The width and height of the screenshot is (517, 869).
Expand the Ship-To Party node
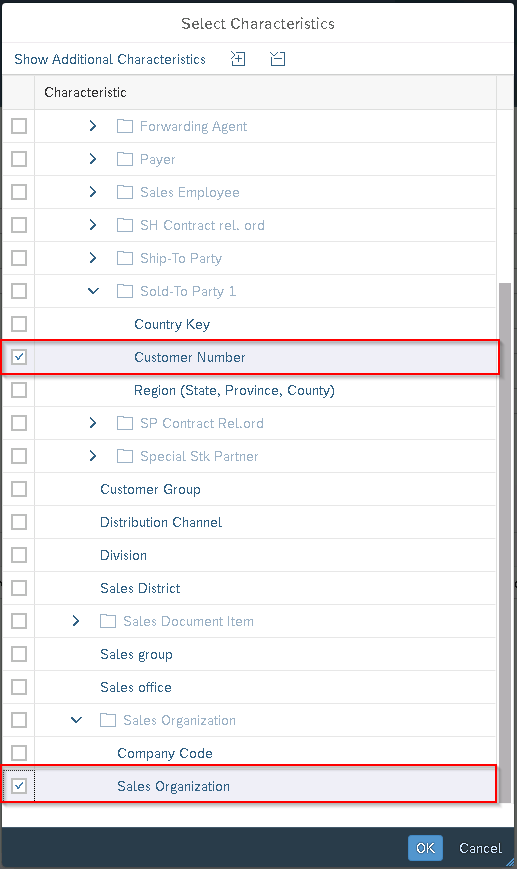pos(93,258)
